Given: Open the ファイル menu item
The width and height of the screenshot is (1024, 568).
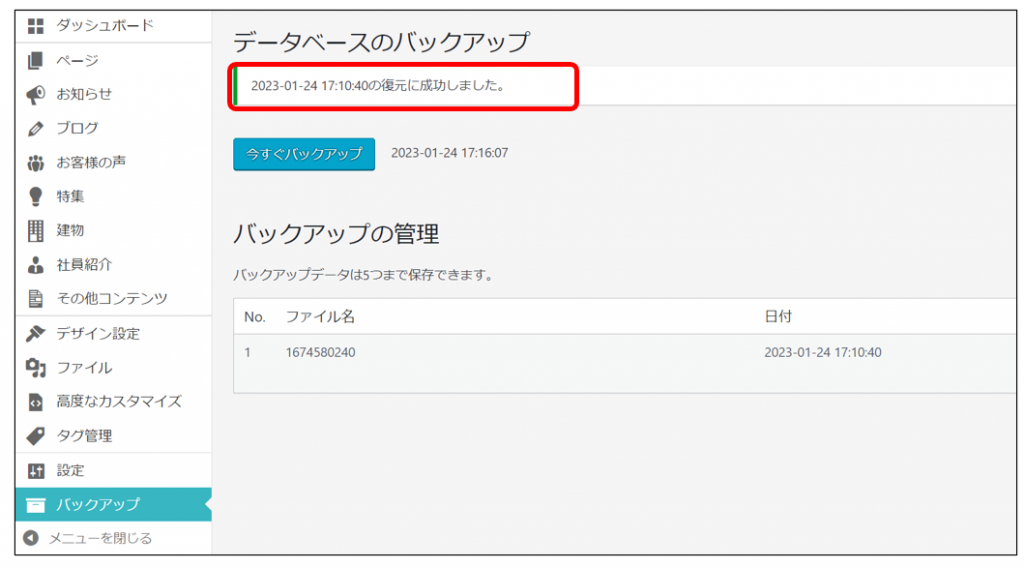Looking at the screenshot, I should [x=84, y=368].
